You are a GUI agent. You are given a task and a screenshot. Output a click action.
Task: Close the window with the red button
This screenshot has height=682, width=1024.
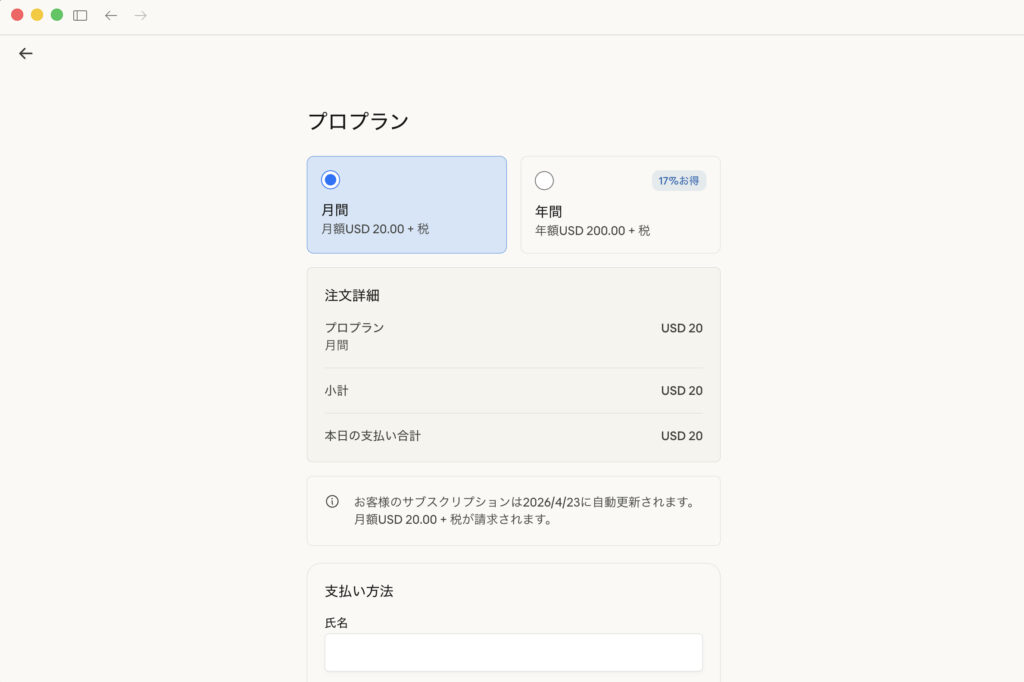pos(17,15)
